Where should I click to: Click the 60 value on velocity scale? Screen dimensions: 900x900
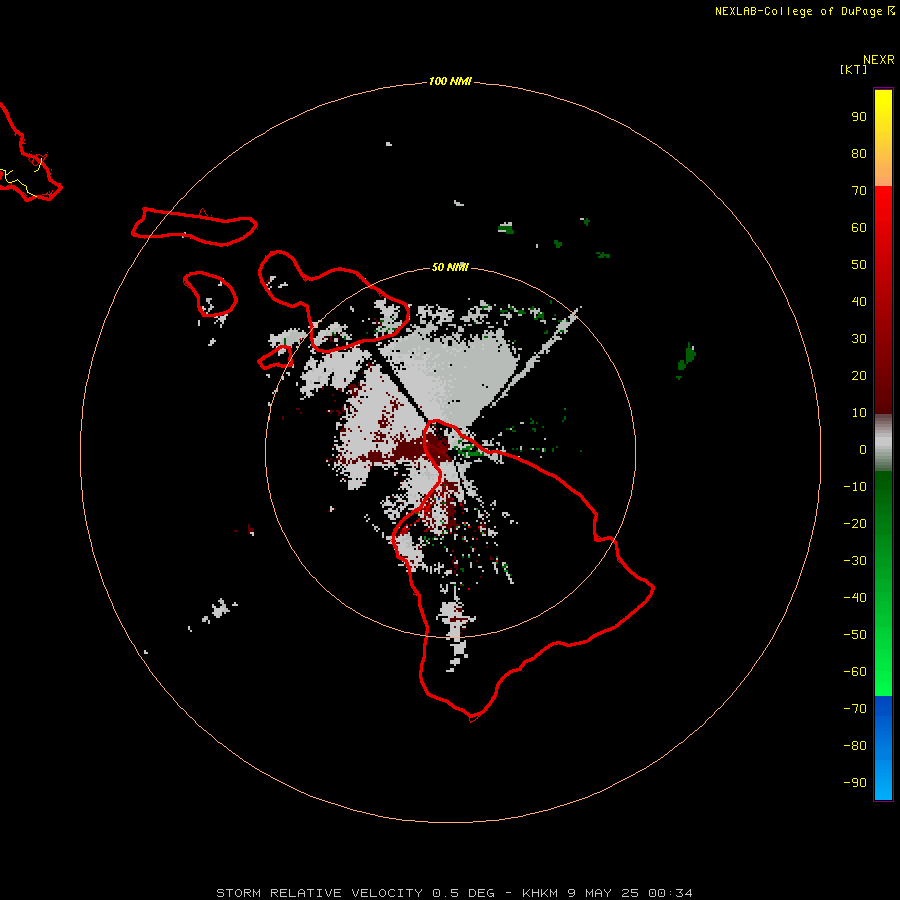click(x=859, y=227)
